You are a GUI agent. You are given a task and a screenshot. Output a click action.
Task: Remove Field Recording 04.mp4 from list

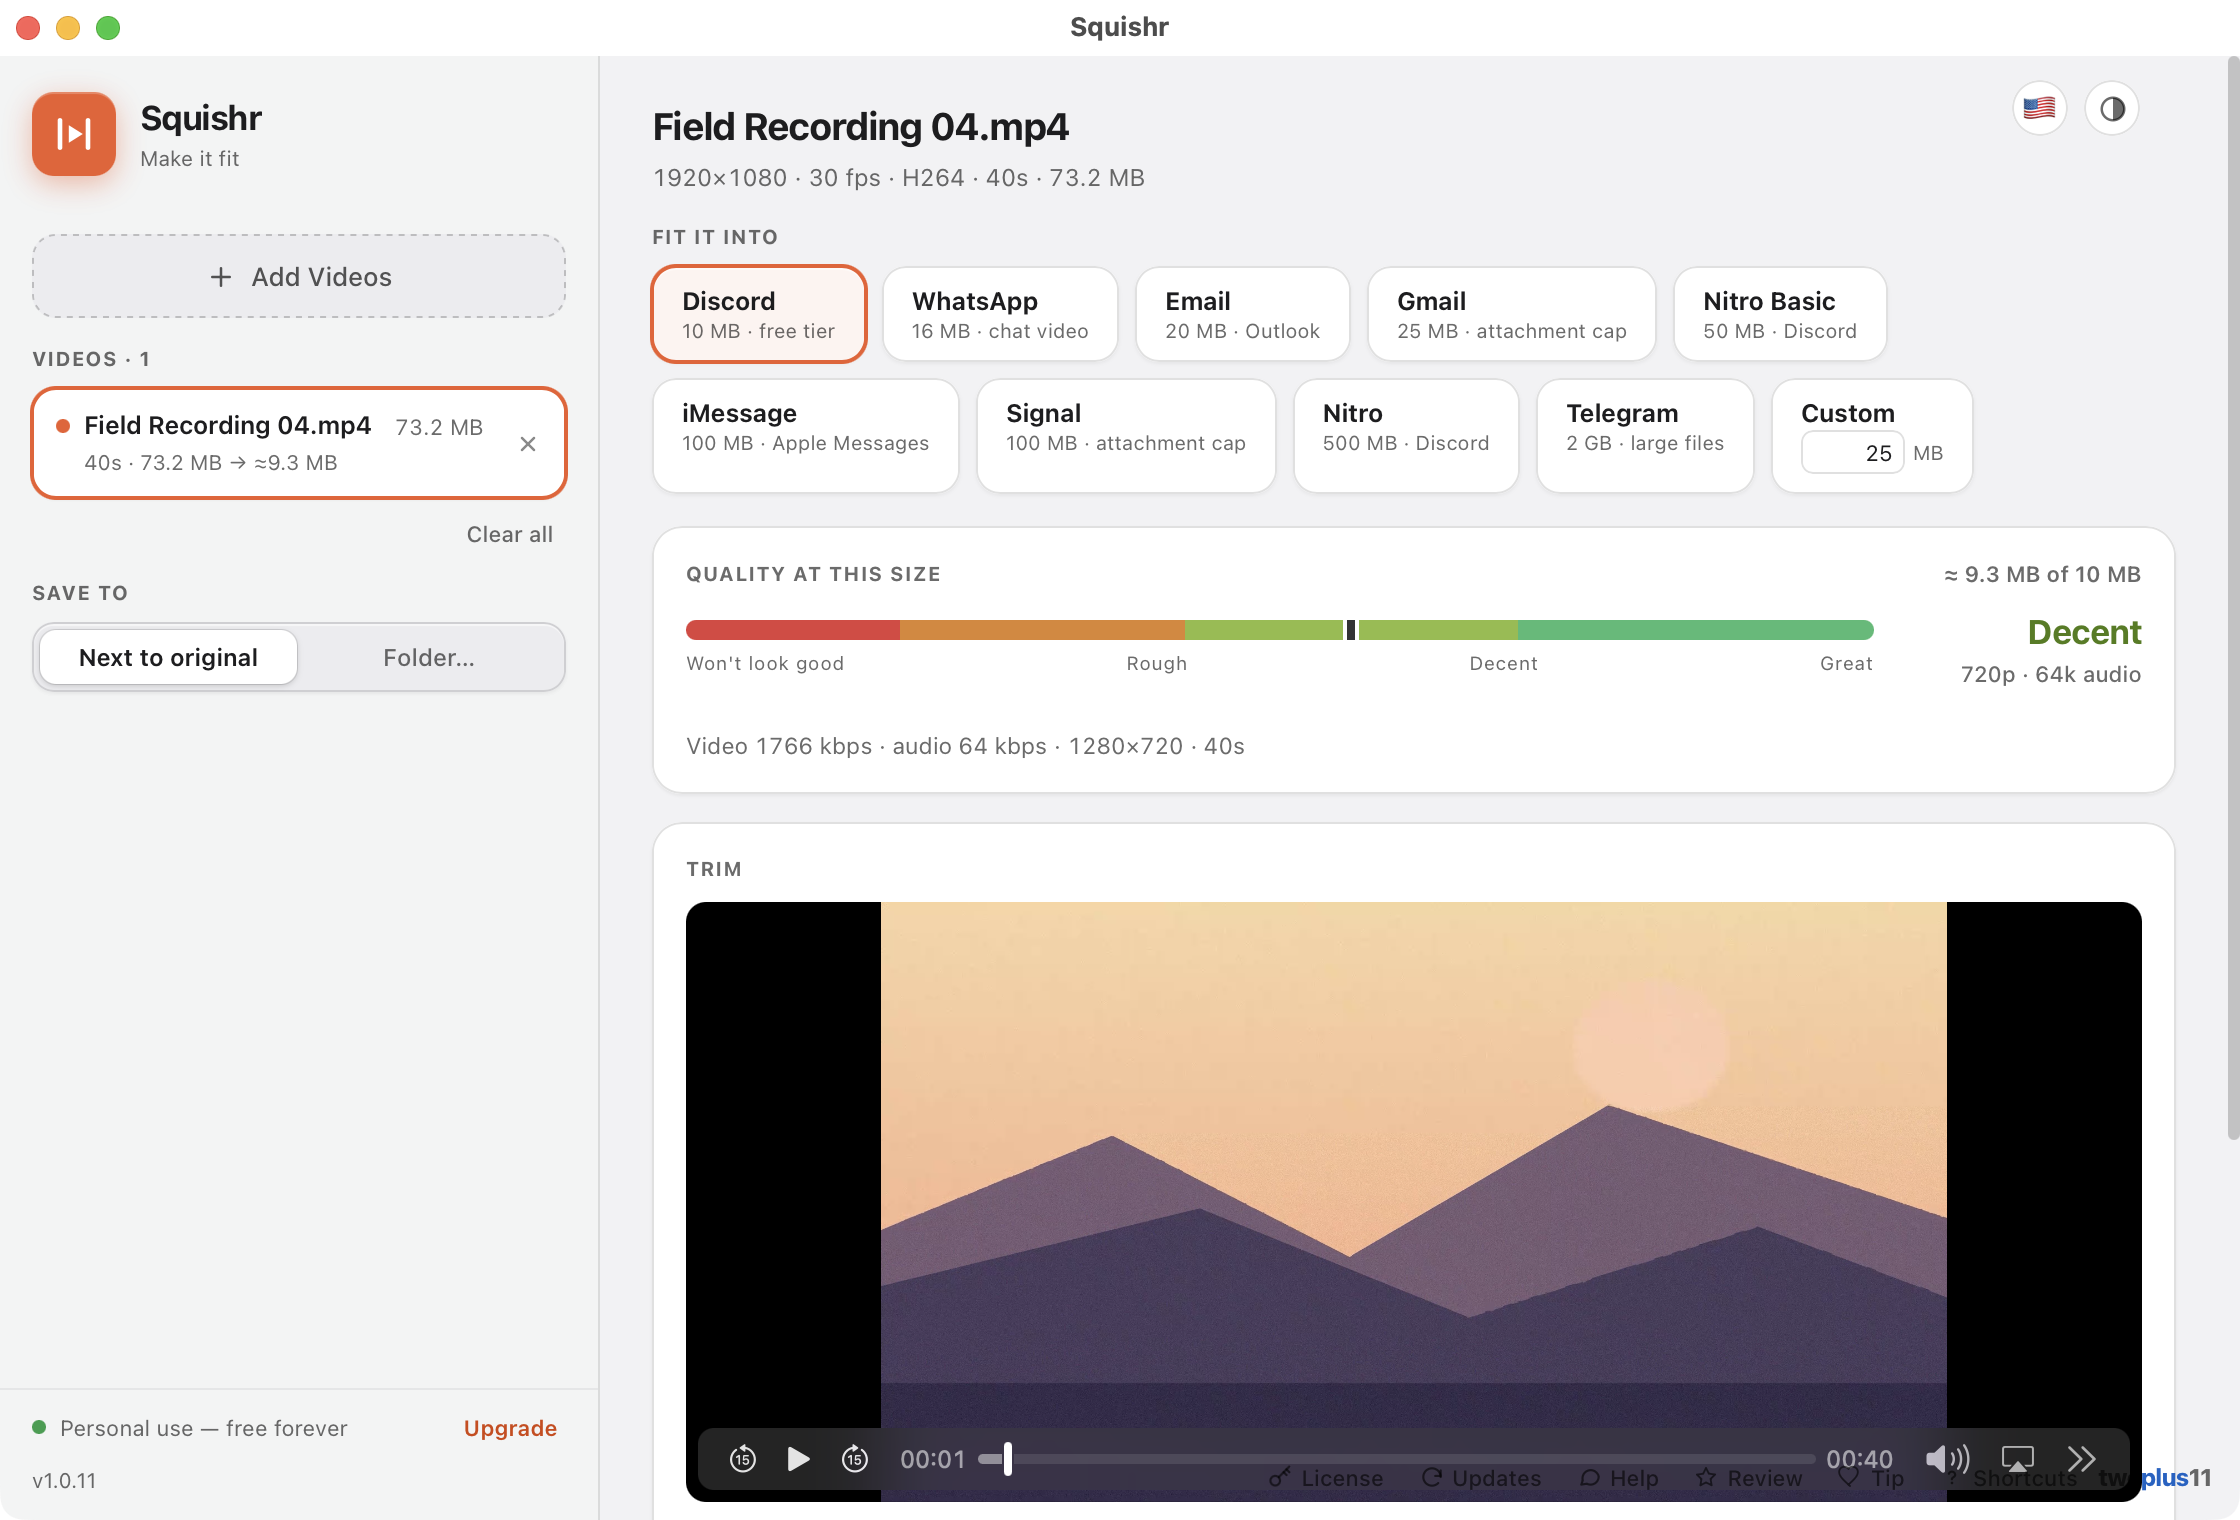pyautogui.click(x=528, y=444)
